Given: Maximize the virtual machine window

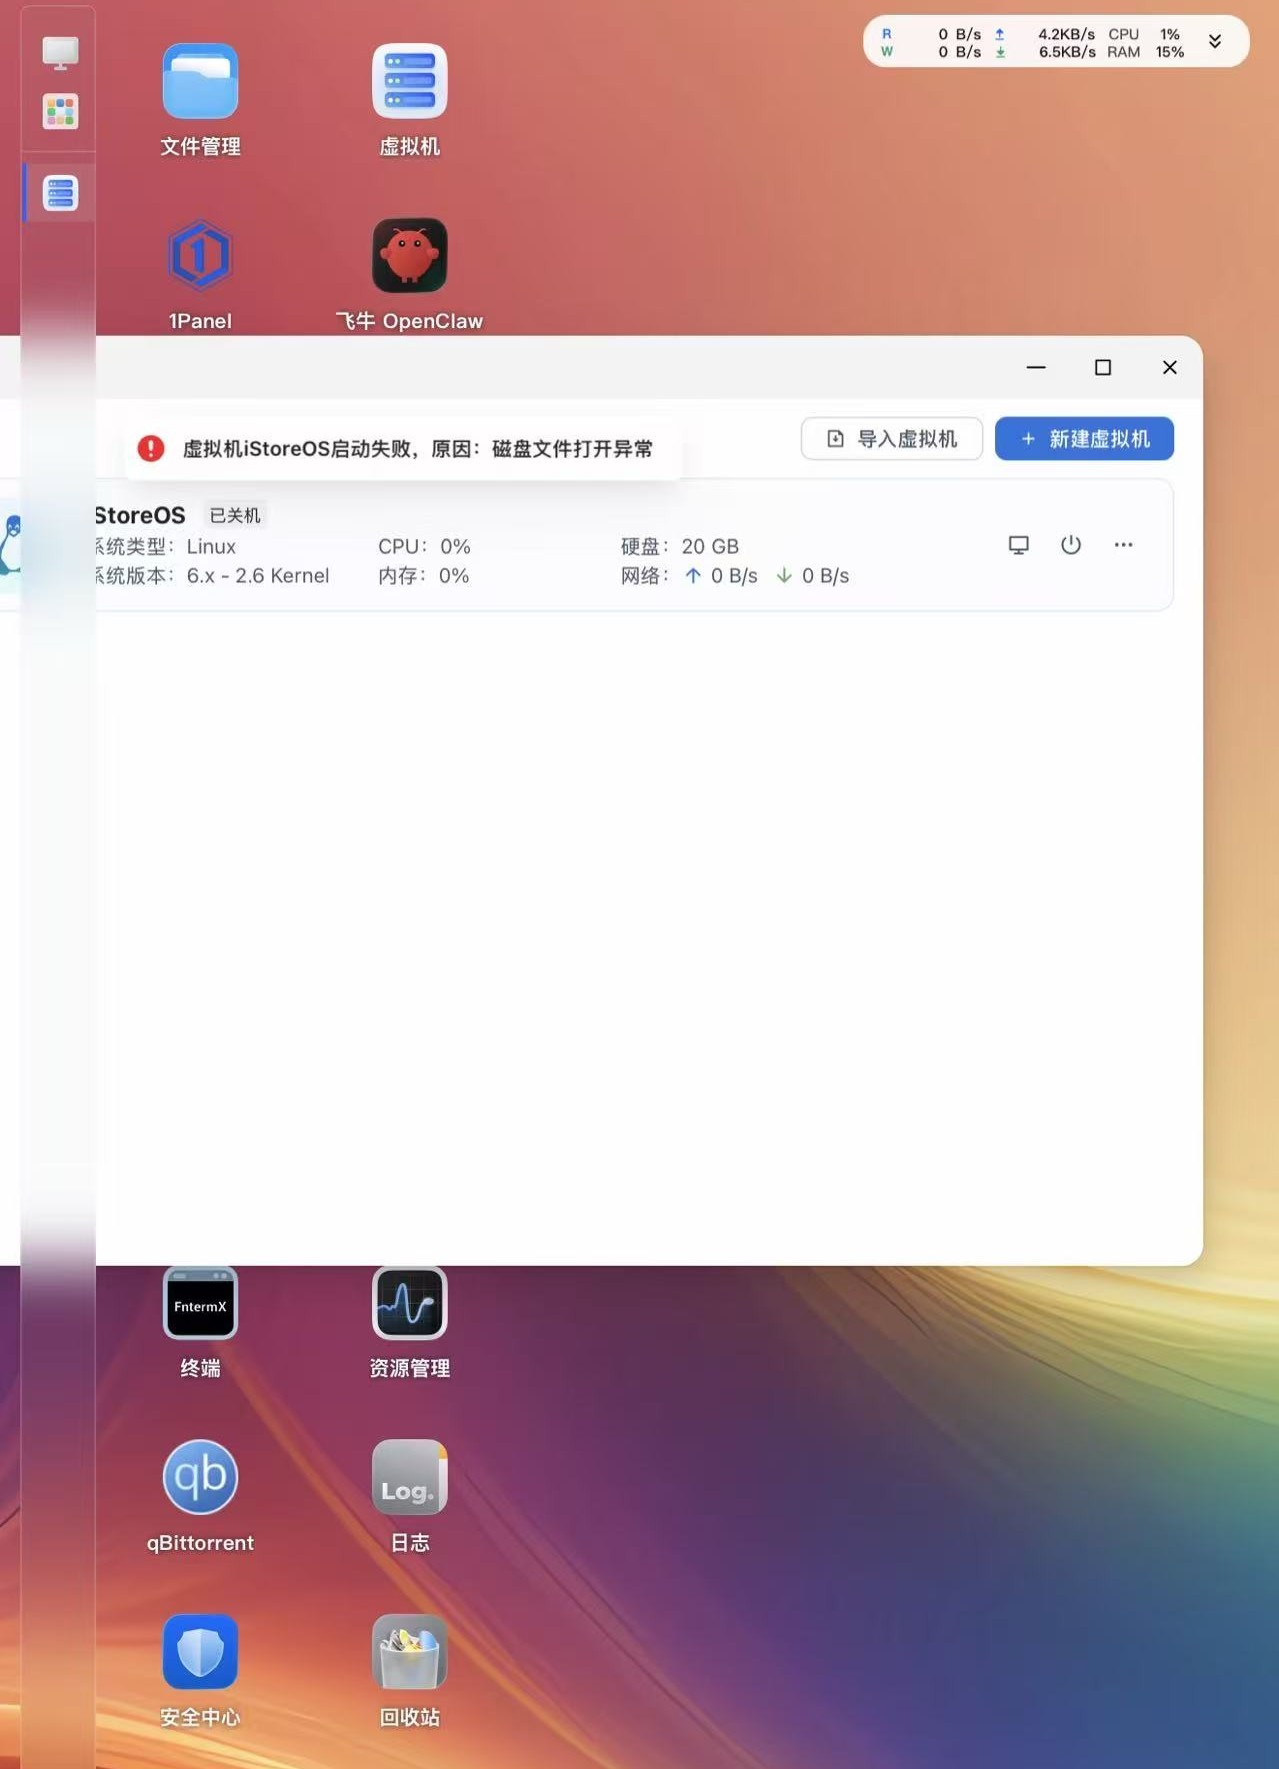Looking at the screenshot, I should click(1103, 367).
